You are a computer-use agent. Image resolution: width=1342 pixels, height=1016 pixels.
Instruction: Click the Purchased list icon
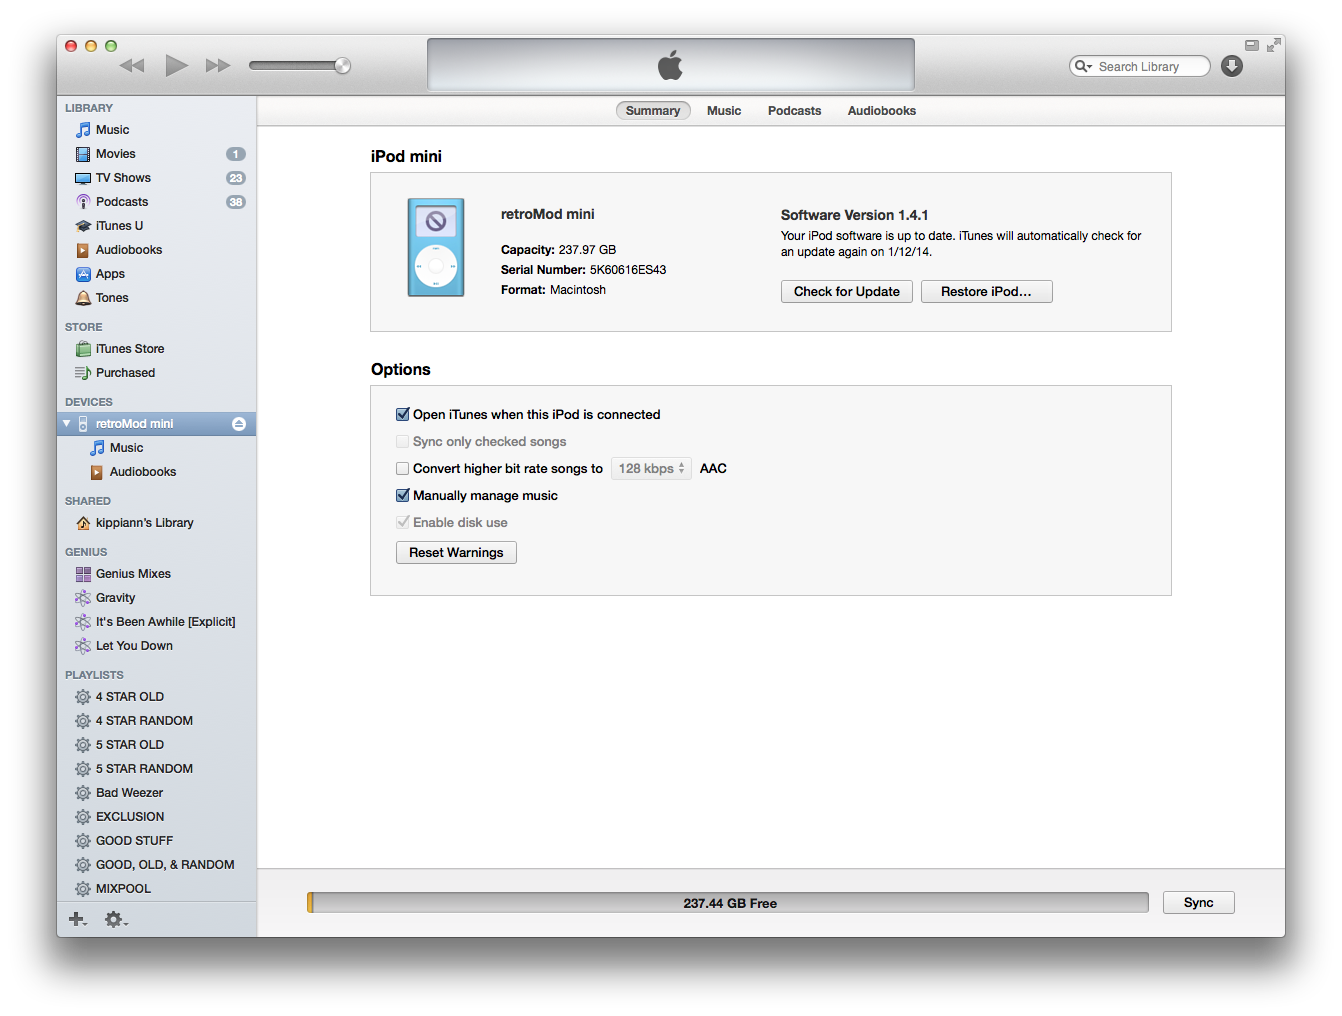click(x=83, y=373)
